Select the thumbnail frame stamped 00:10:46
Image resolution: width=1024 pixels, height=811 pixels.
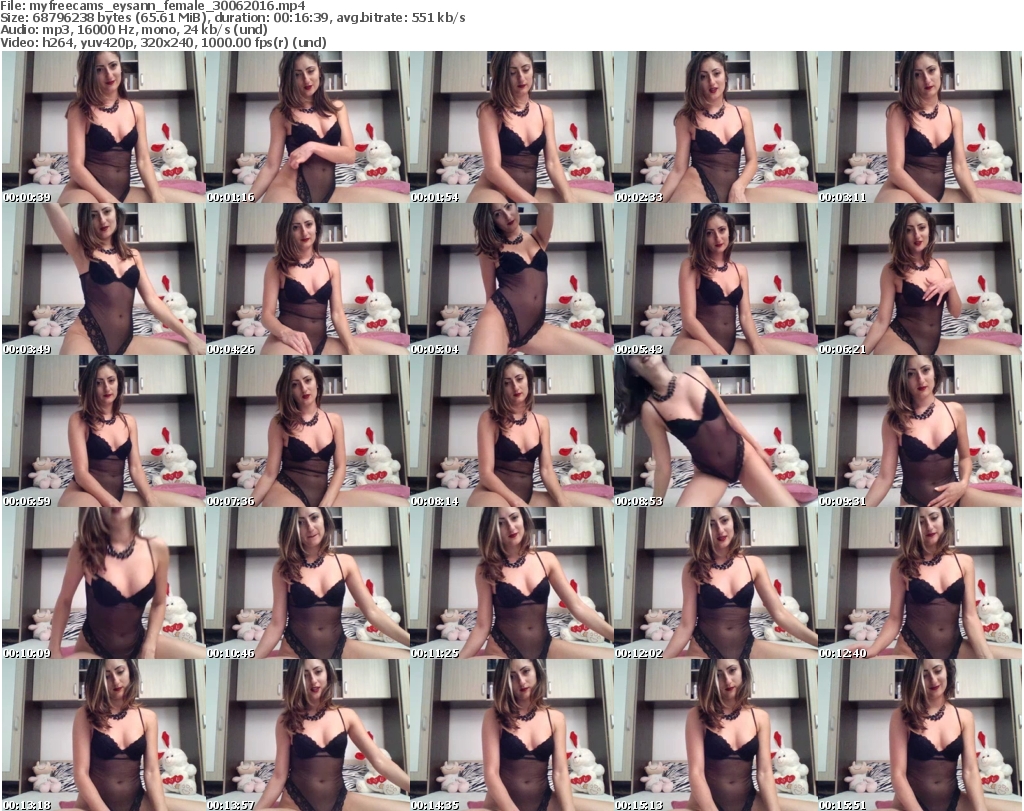point(308,583)
